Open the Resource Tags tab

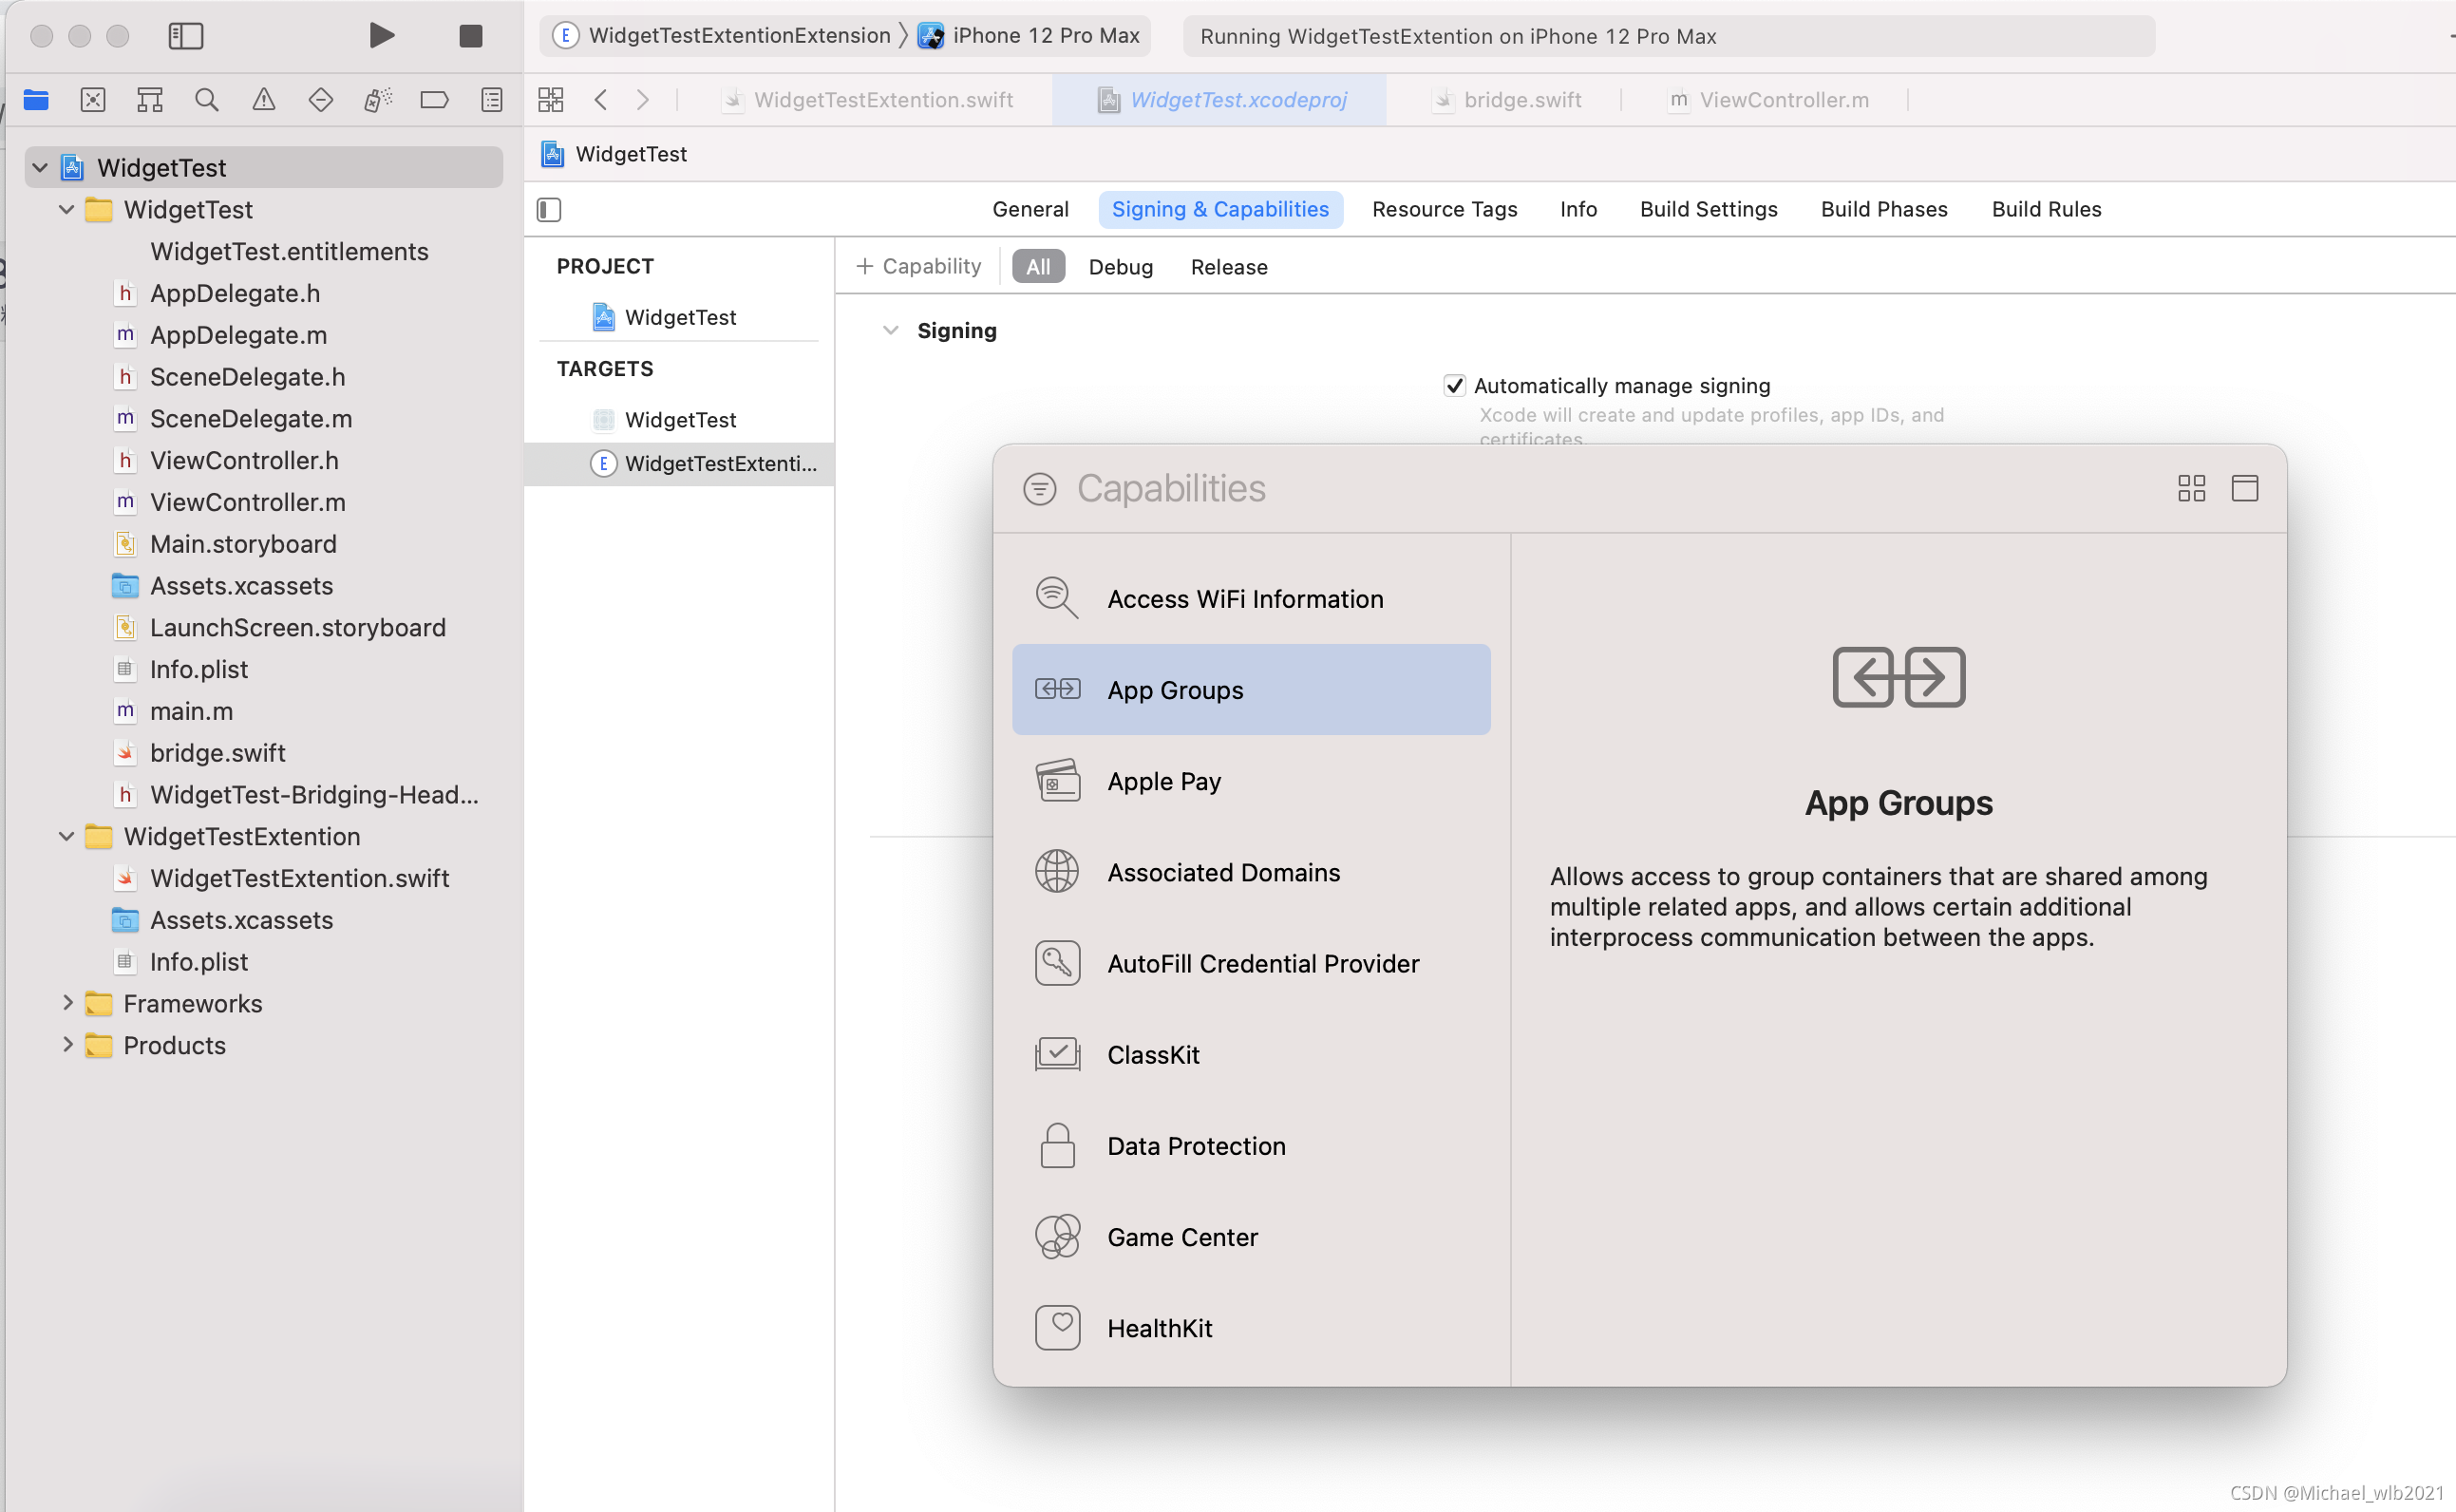coord(1445,209)
